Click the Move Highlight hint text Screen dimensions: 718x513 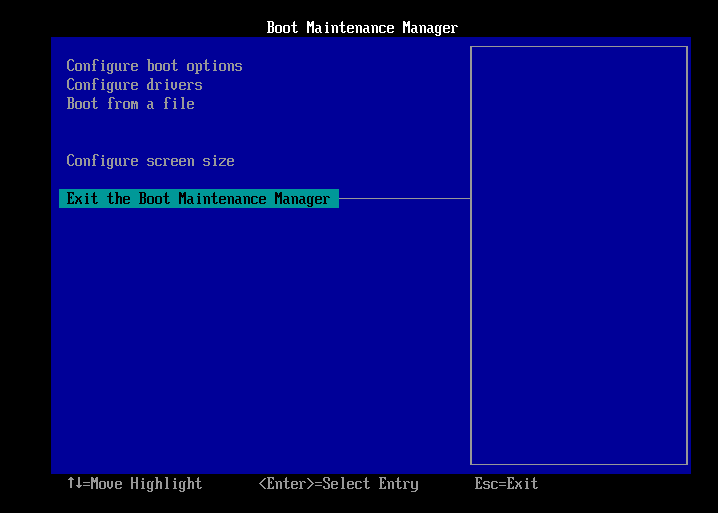pyautogui.click(x=135, y=484)
